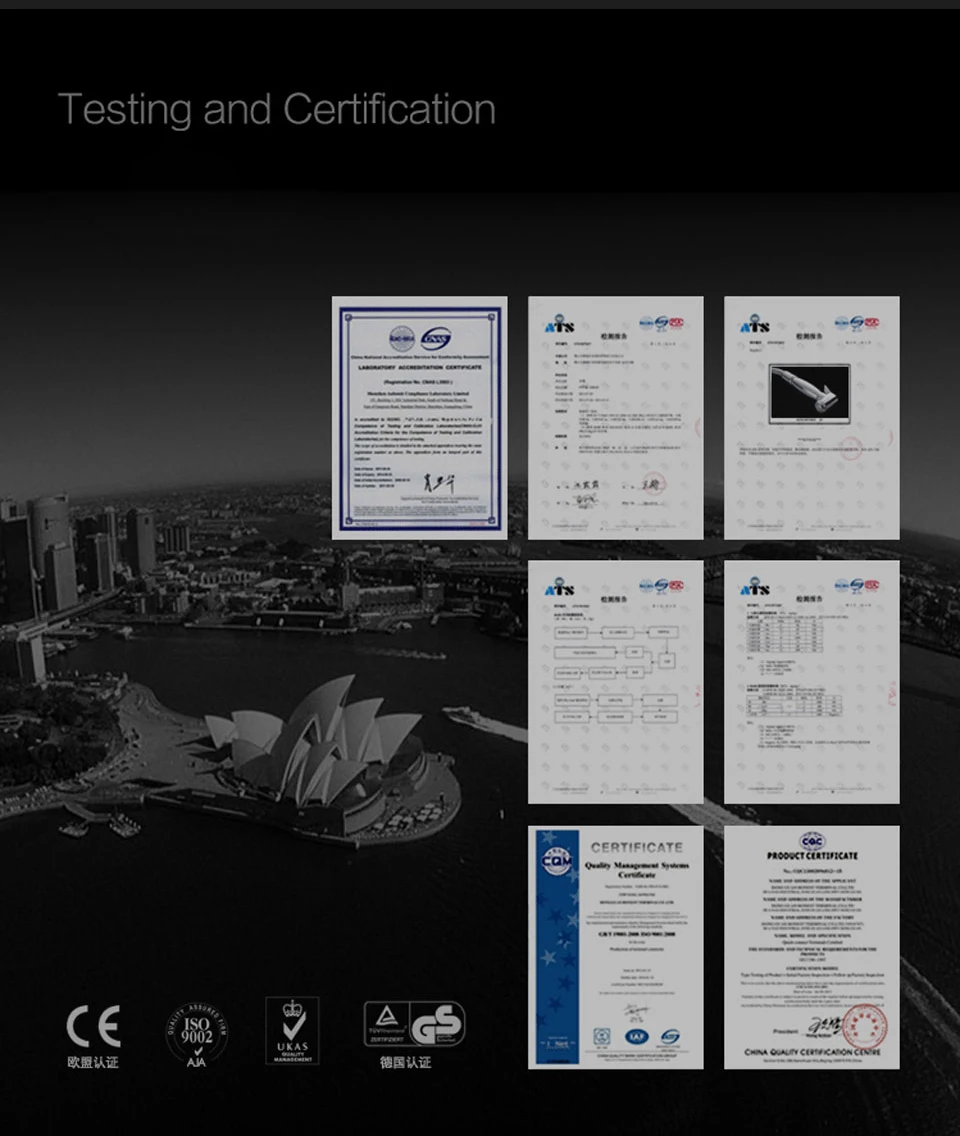The width and height of the screenshot is (960, 1136).
Task: Open the ATS test report with signatures
Action: point(615,417)
